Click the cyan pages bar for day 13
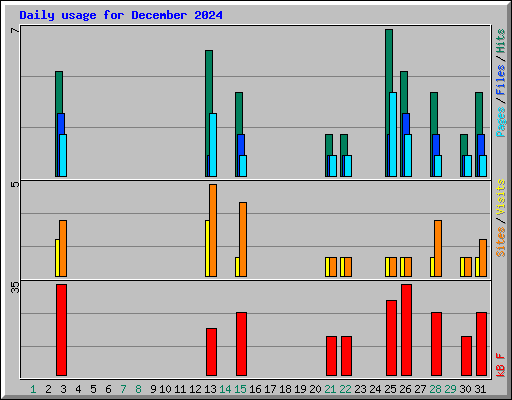Viewport: 512px width, 400px height. (213, 145)
